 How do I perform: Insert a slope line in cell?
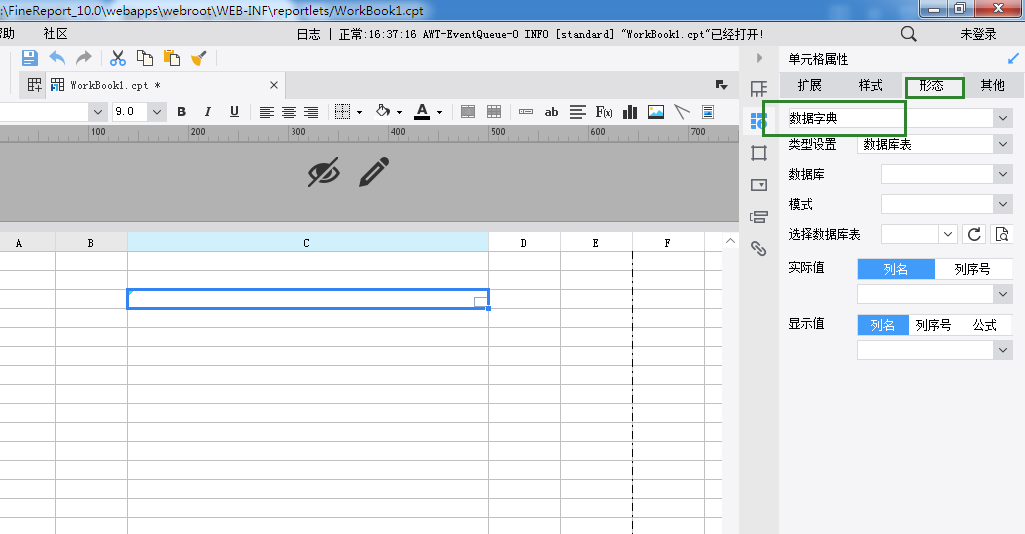(x=682, y=112)
